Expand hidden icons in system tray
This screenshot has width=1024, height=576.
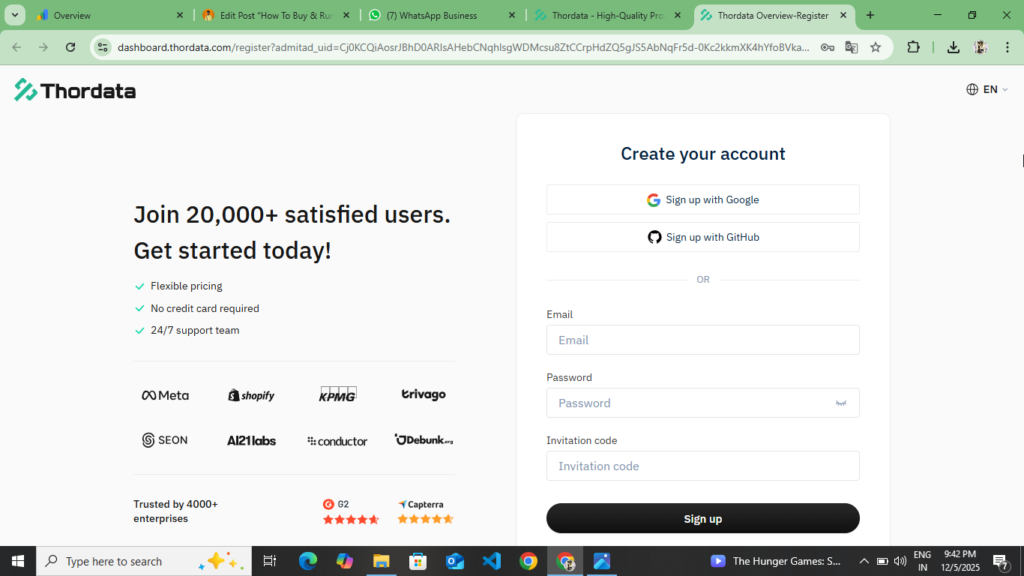click(x=863, y=561)
